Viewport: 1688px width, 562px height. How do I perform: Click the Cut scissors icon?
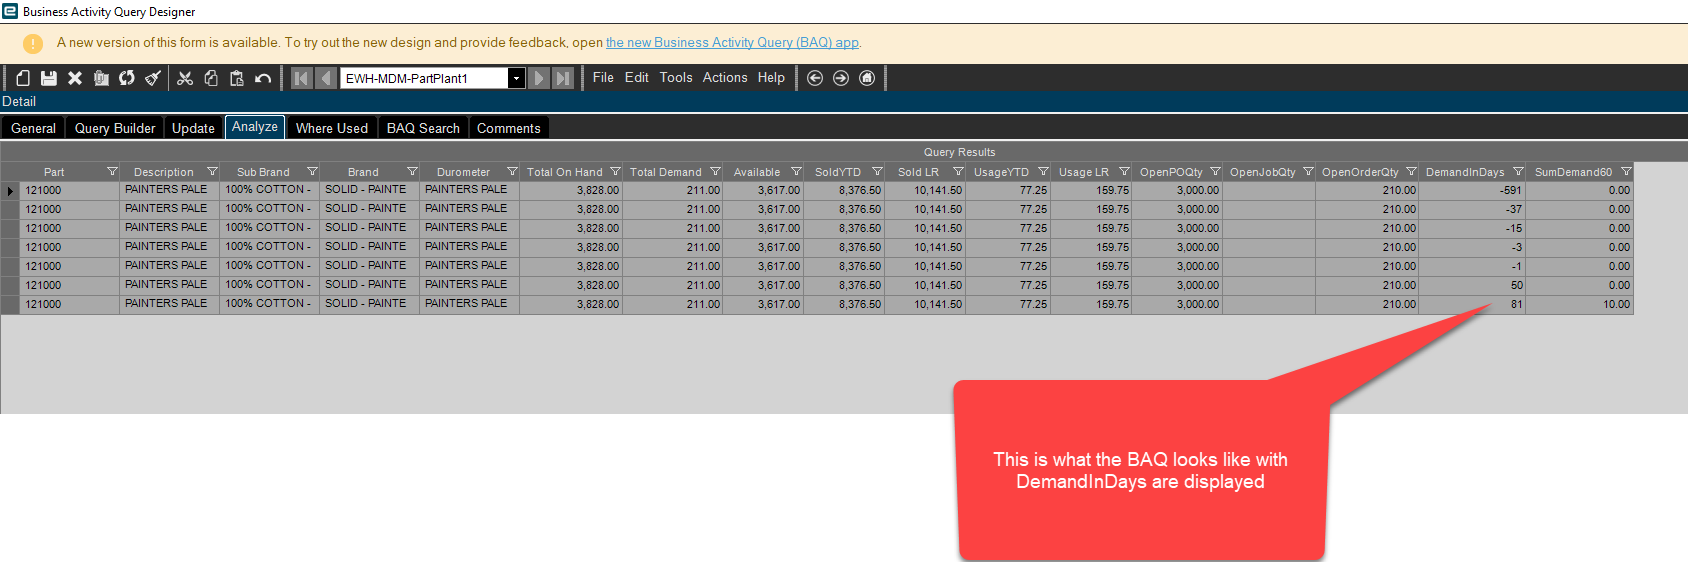point(185,78)
